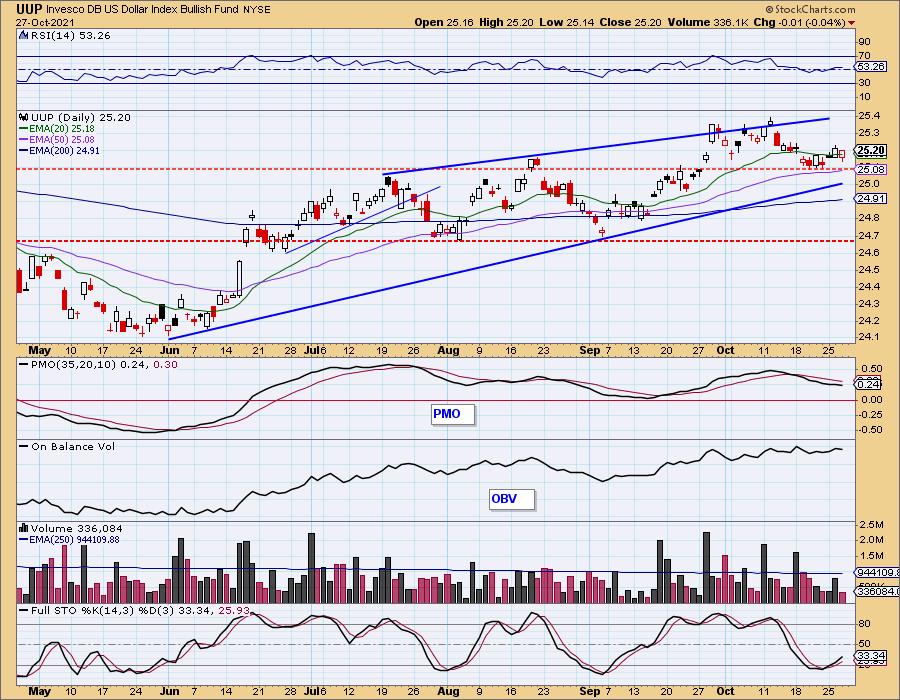900x700 pixels.
Task: Click the volume bars icon beside Volume 336,084
Action: click(x=24, y=528)
